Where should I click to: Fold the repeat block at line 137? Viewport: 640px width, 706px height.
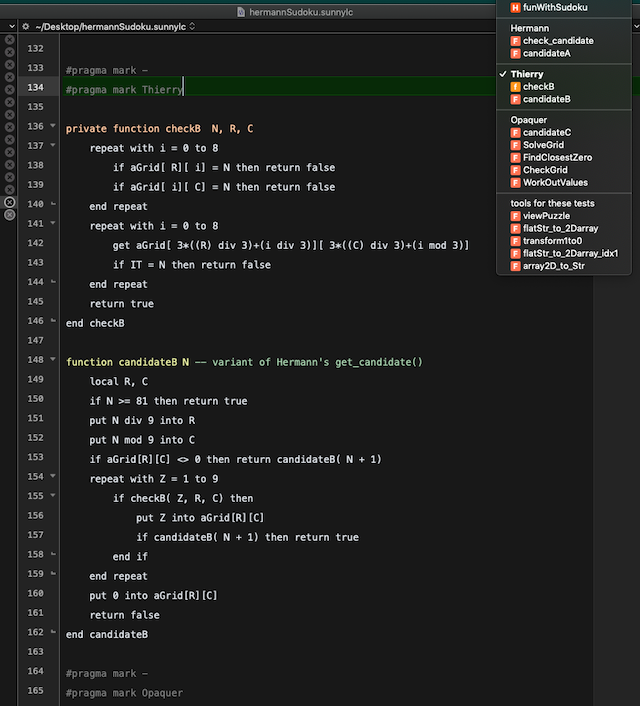click(54, 147)
